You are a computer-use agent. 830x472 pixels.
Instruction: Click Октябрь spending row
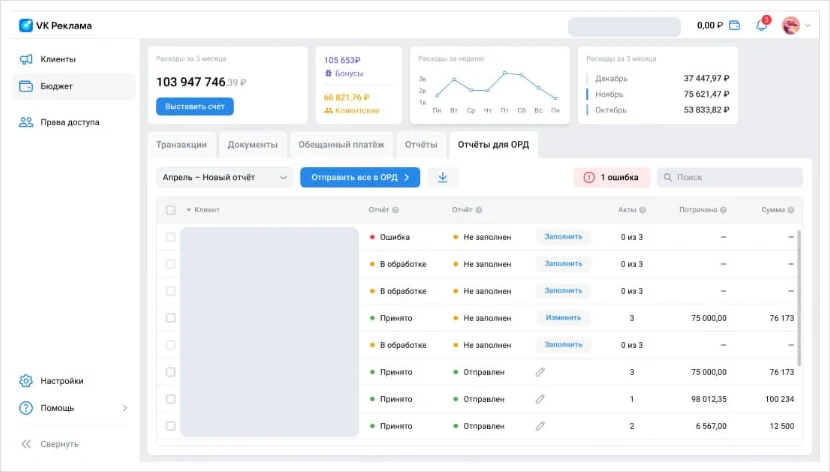click(658, 110)
